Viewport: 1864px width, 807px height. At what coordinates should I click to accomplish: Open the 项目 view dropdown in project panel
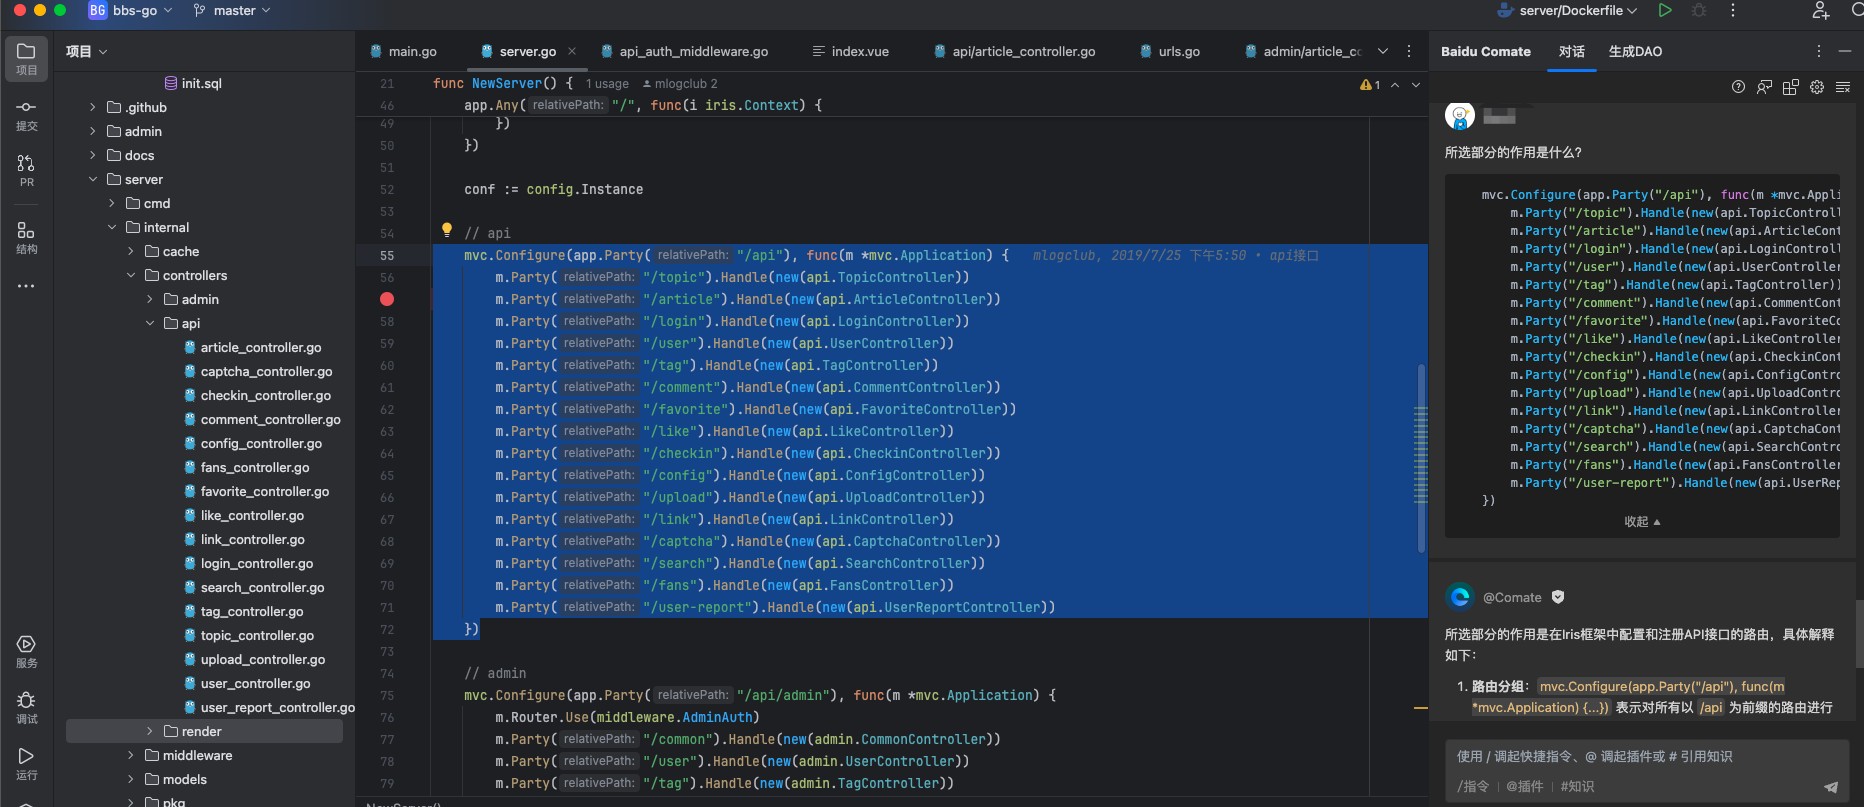87,51
